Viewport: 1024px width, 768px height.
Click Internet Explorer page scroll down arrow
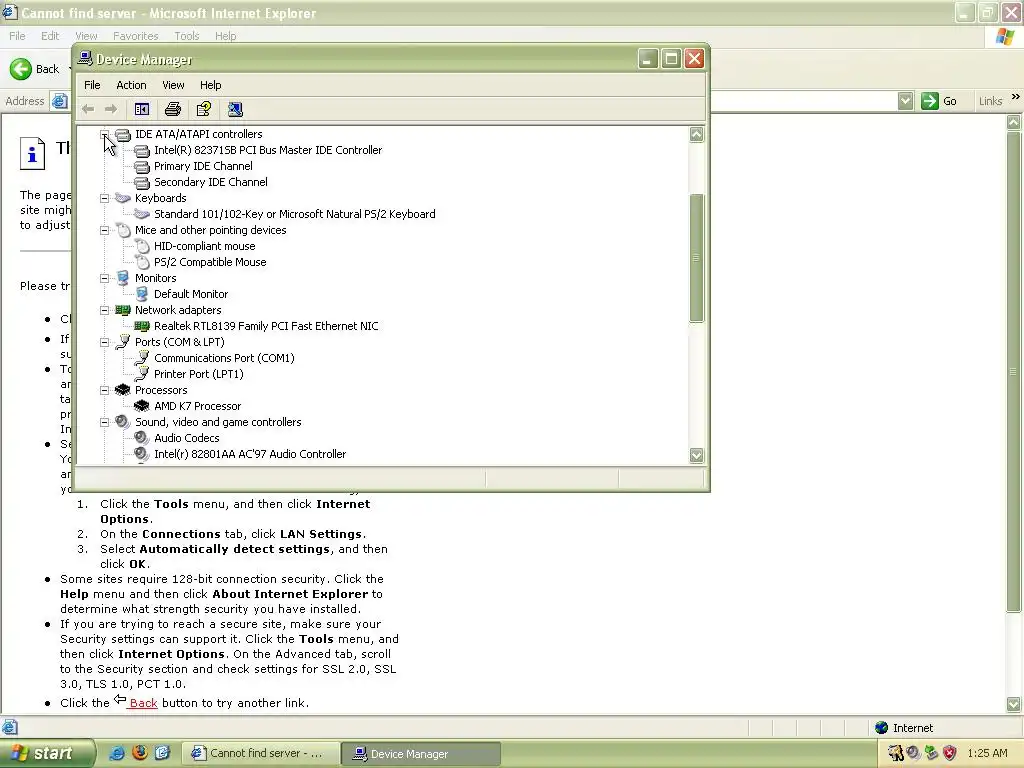coord(1013,704)
